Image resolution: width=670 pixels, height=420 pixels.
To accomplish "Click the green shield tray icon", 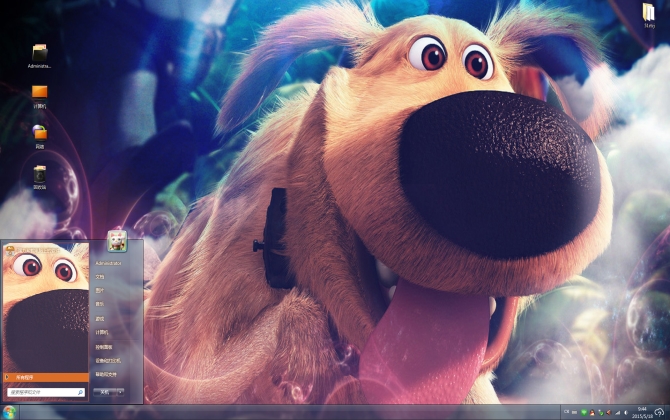I will point(584,412).
